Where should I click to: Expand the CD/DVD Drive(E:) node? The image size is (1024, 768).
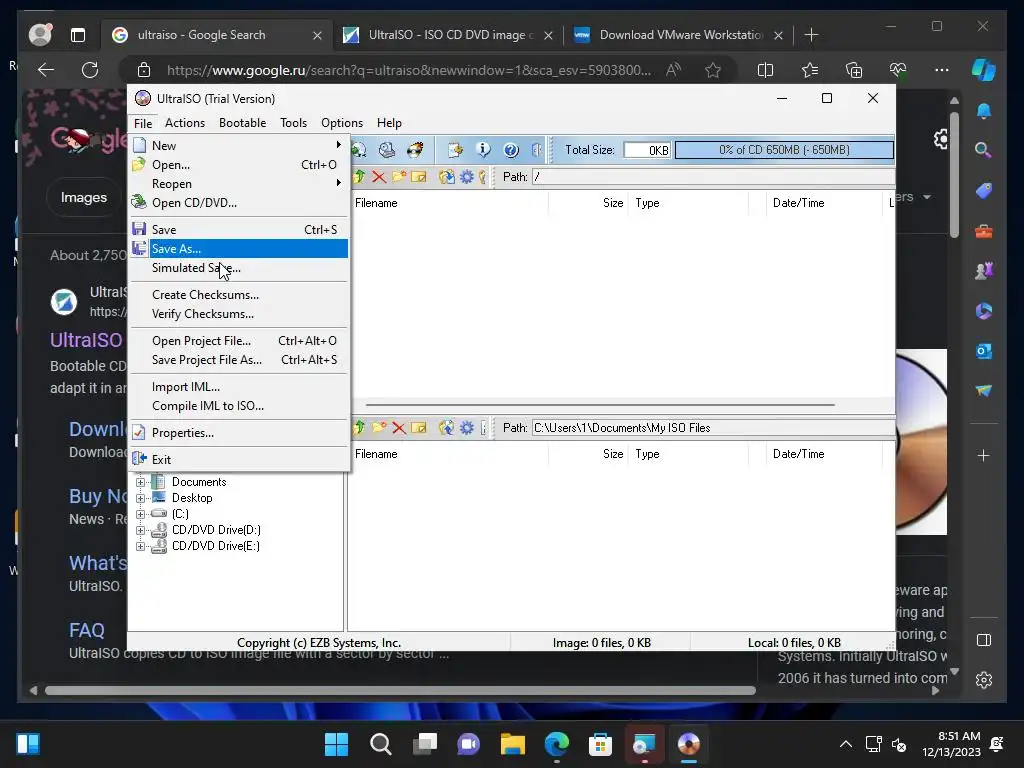(140, 547)
